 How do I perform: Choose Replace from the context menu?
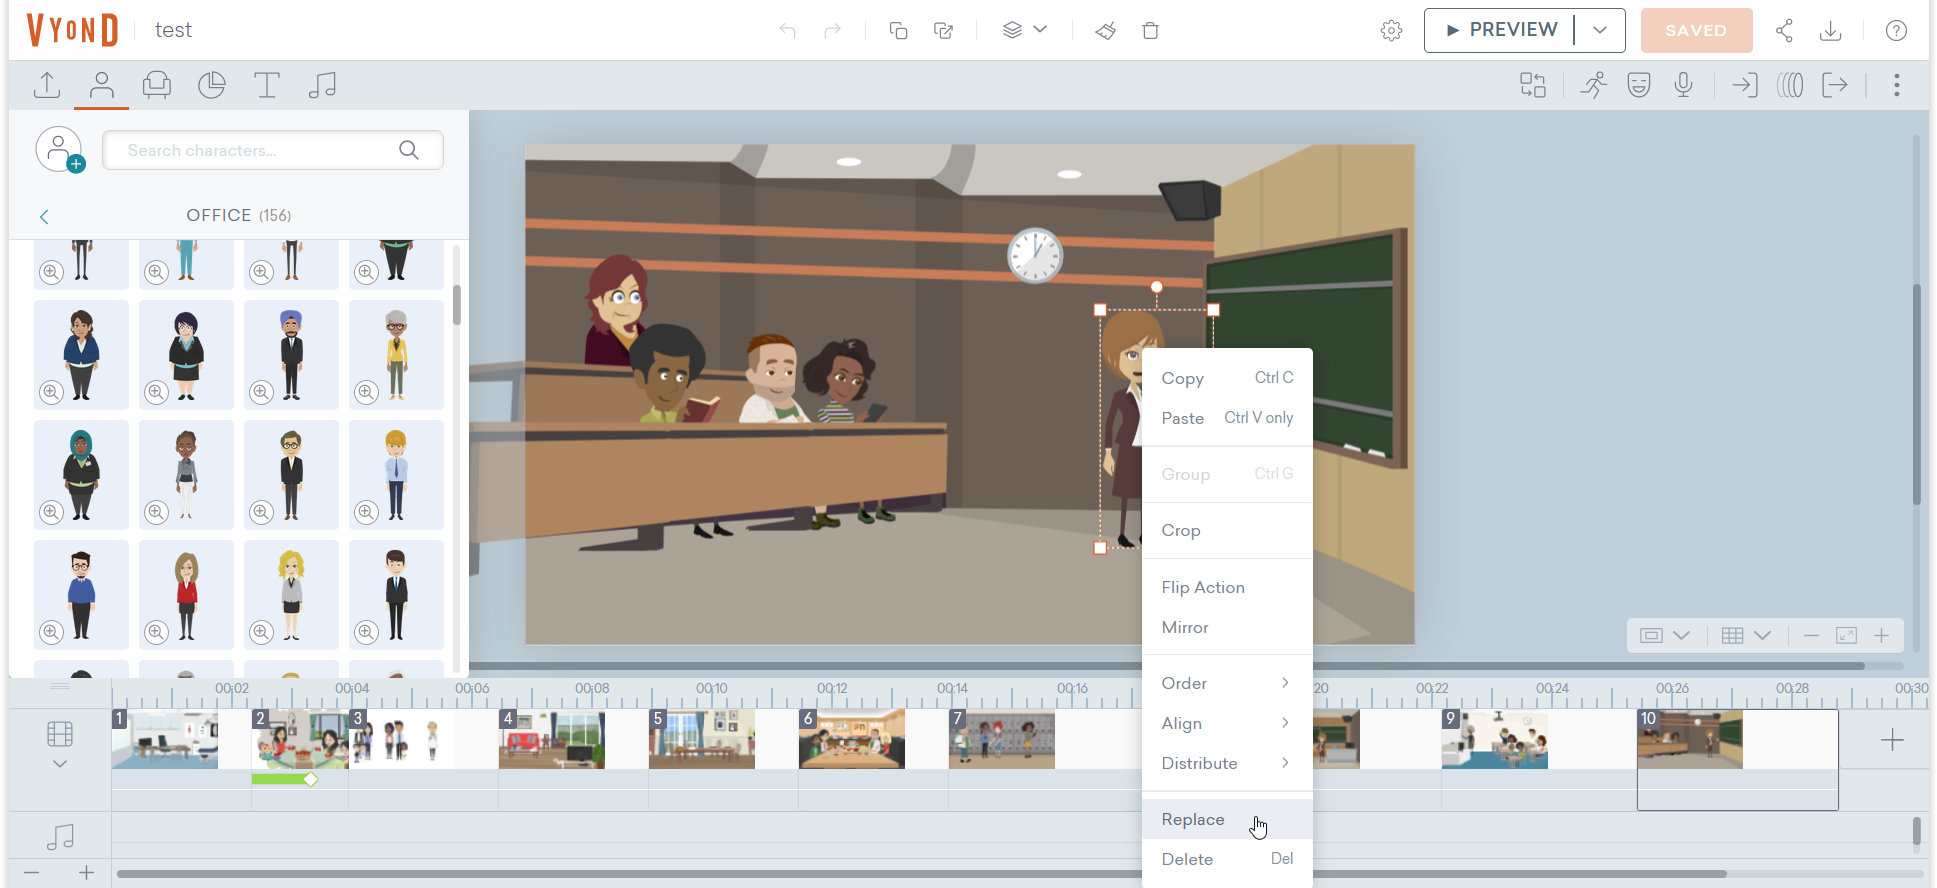pos(1193,819)
